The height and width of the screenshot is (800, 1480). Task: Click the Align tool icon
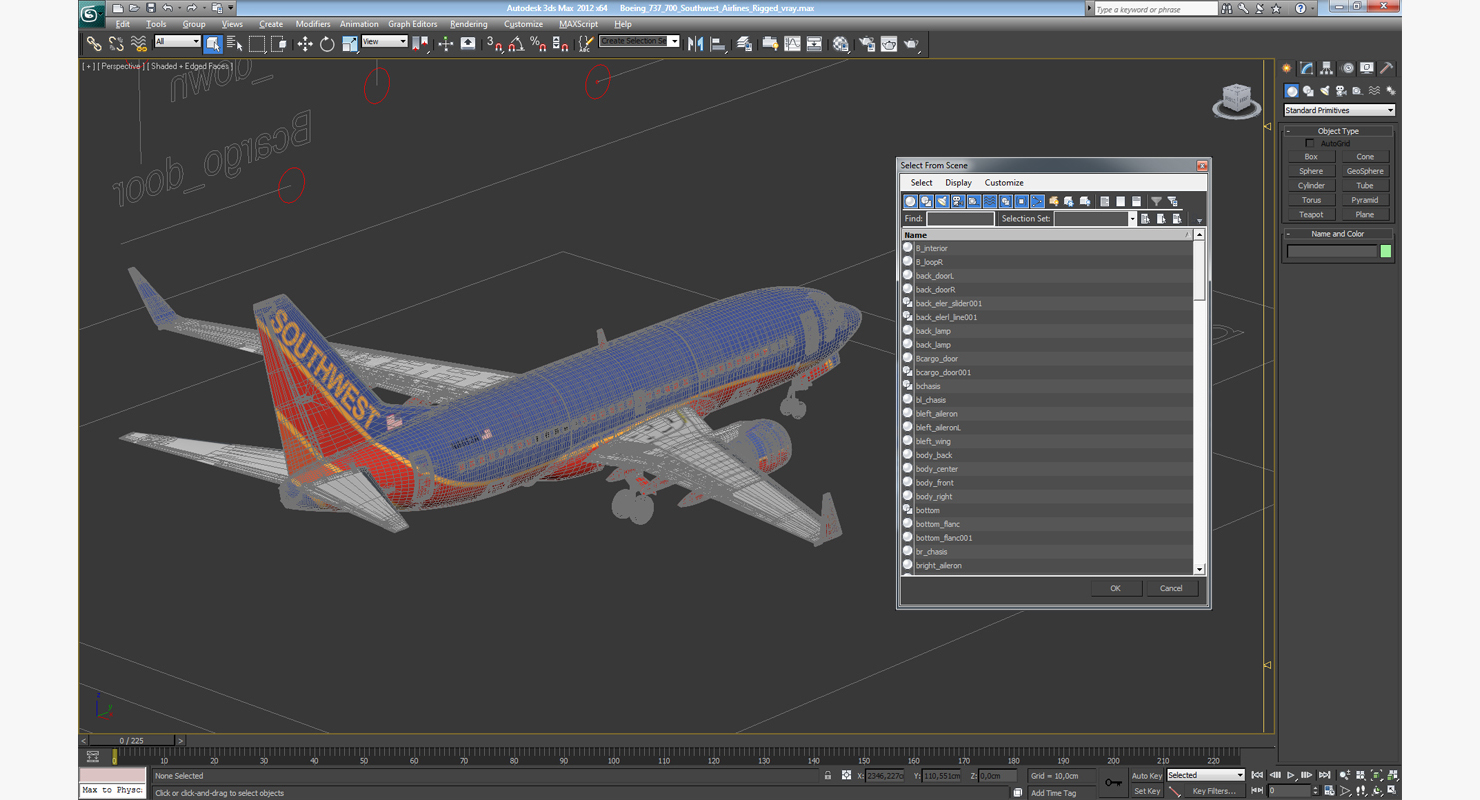pyautogui.click(x=718, y=44)
